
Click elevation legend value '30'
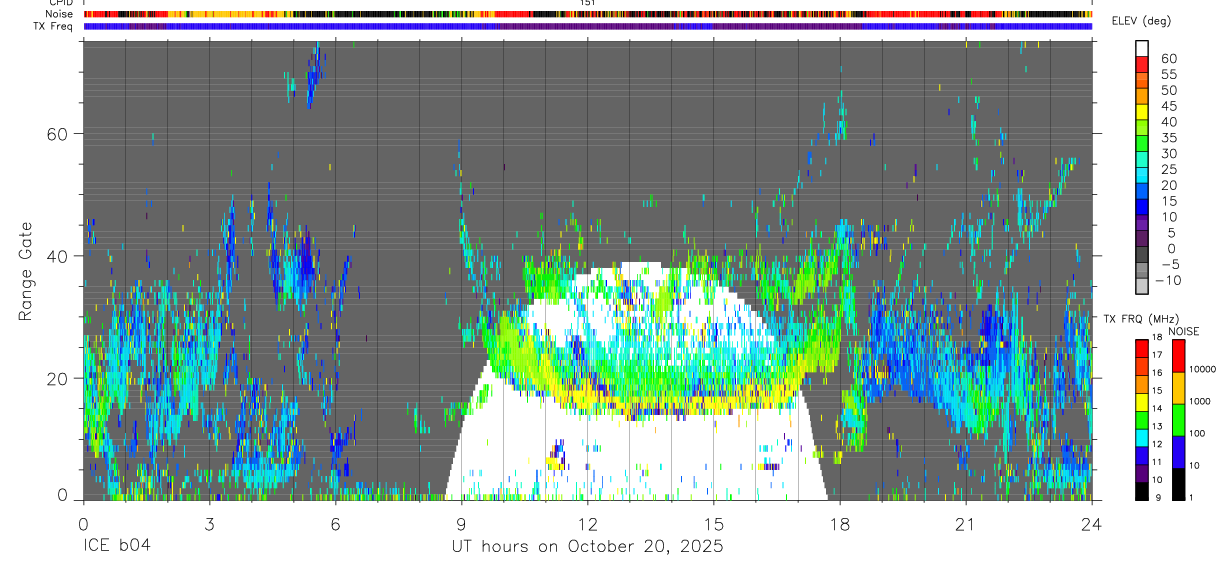point(1168,153)
